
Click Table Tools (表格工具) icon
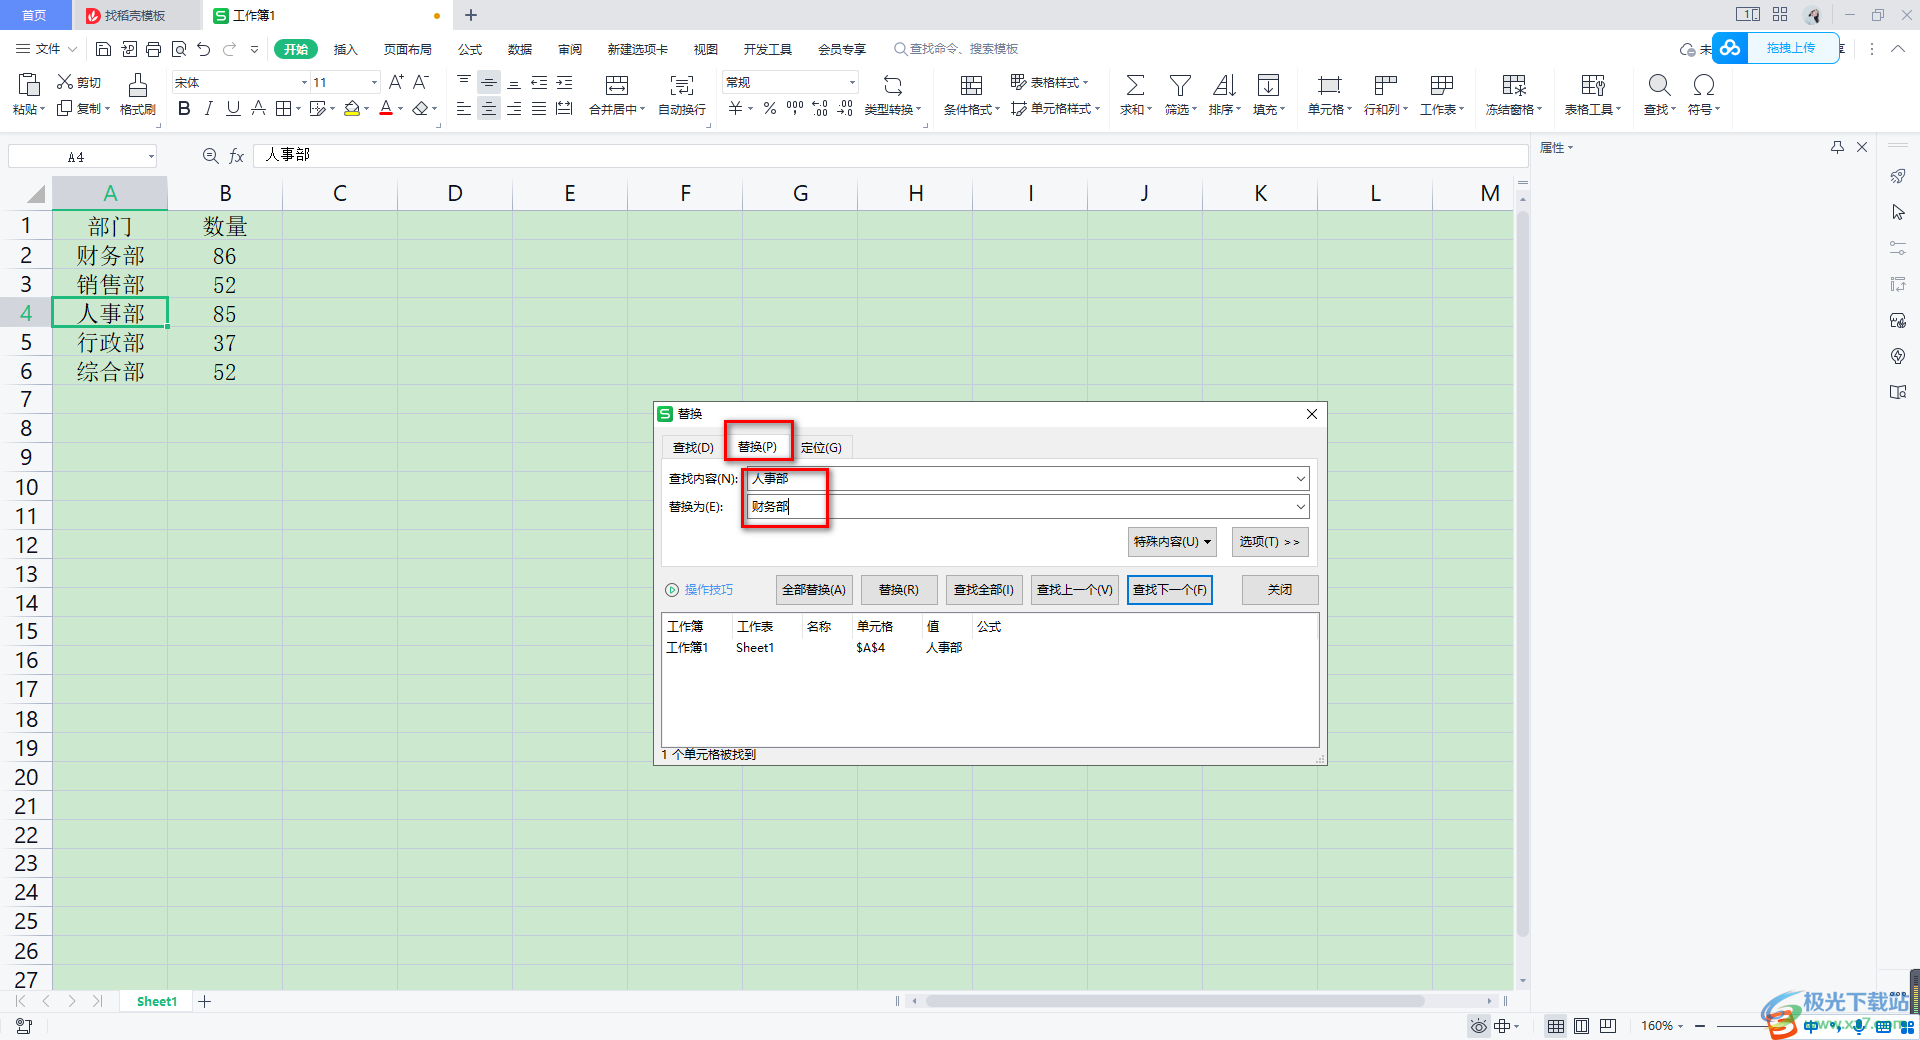tap(1593, 85)
